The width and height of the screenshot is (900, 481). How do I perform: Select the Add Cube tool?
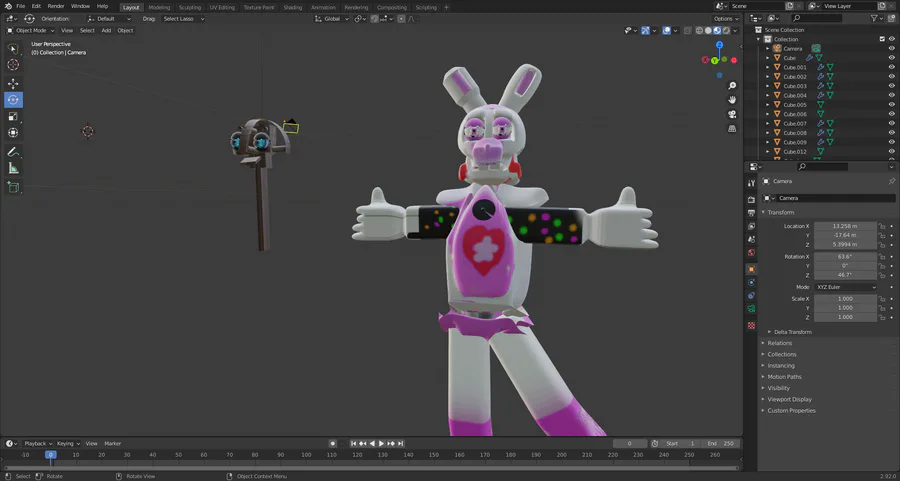pos(13,187)
